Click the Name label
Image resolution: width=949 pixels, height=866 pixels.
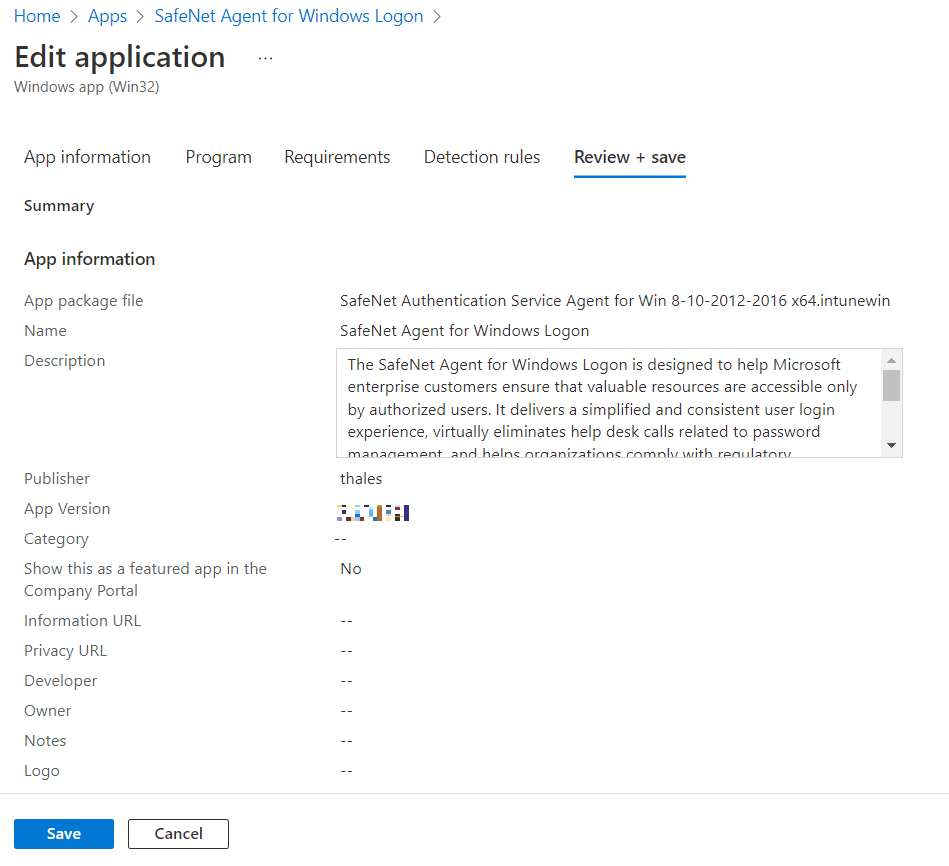click(45, 331)
